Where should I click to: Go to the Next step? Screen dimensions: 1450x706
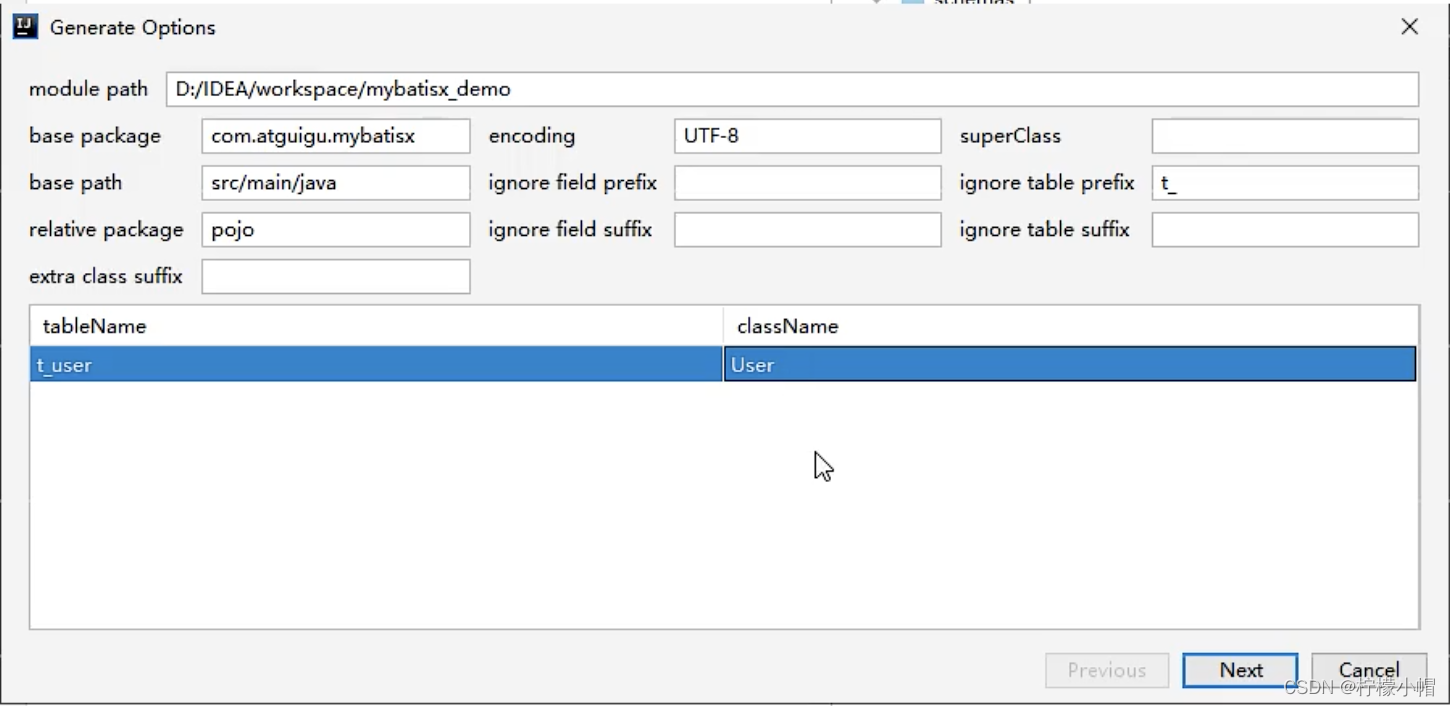click(x=1240, y=671)
